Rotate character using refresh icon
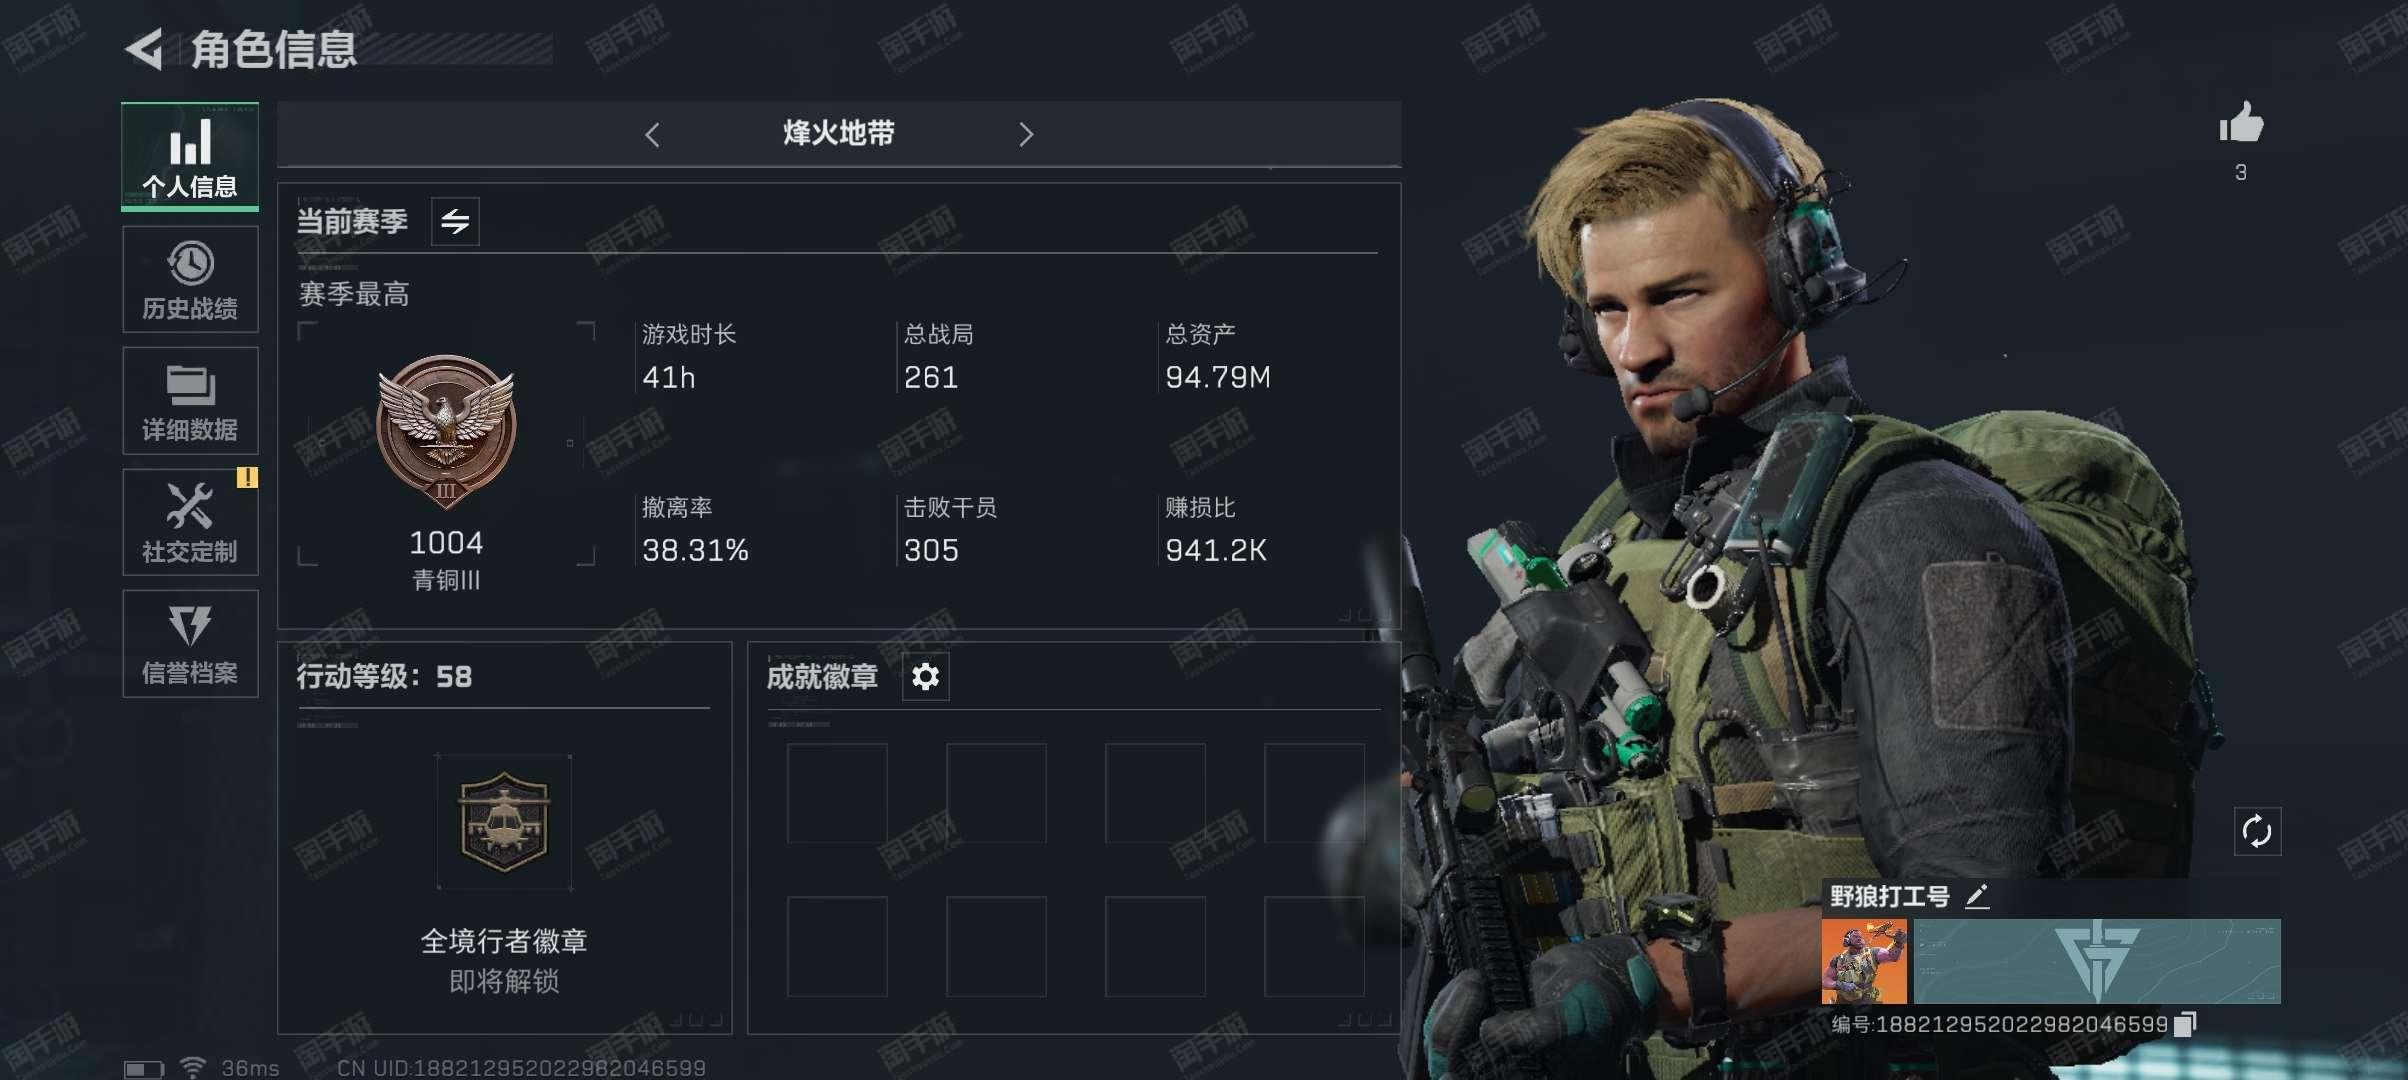Viewport: 2408px width, 1080px height. click(x=2257, y=831)
